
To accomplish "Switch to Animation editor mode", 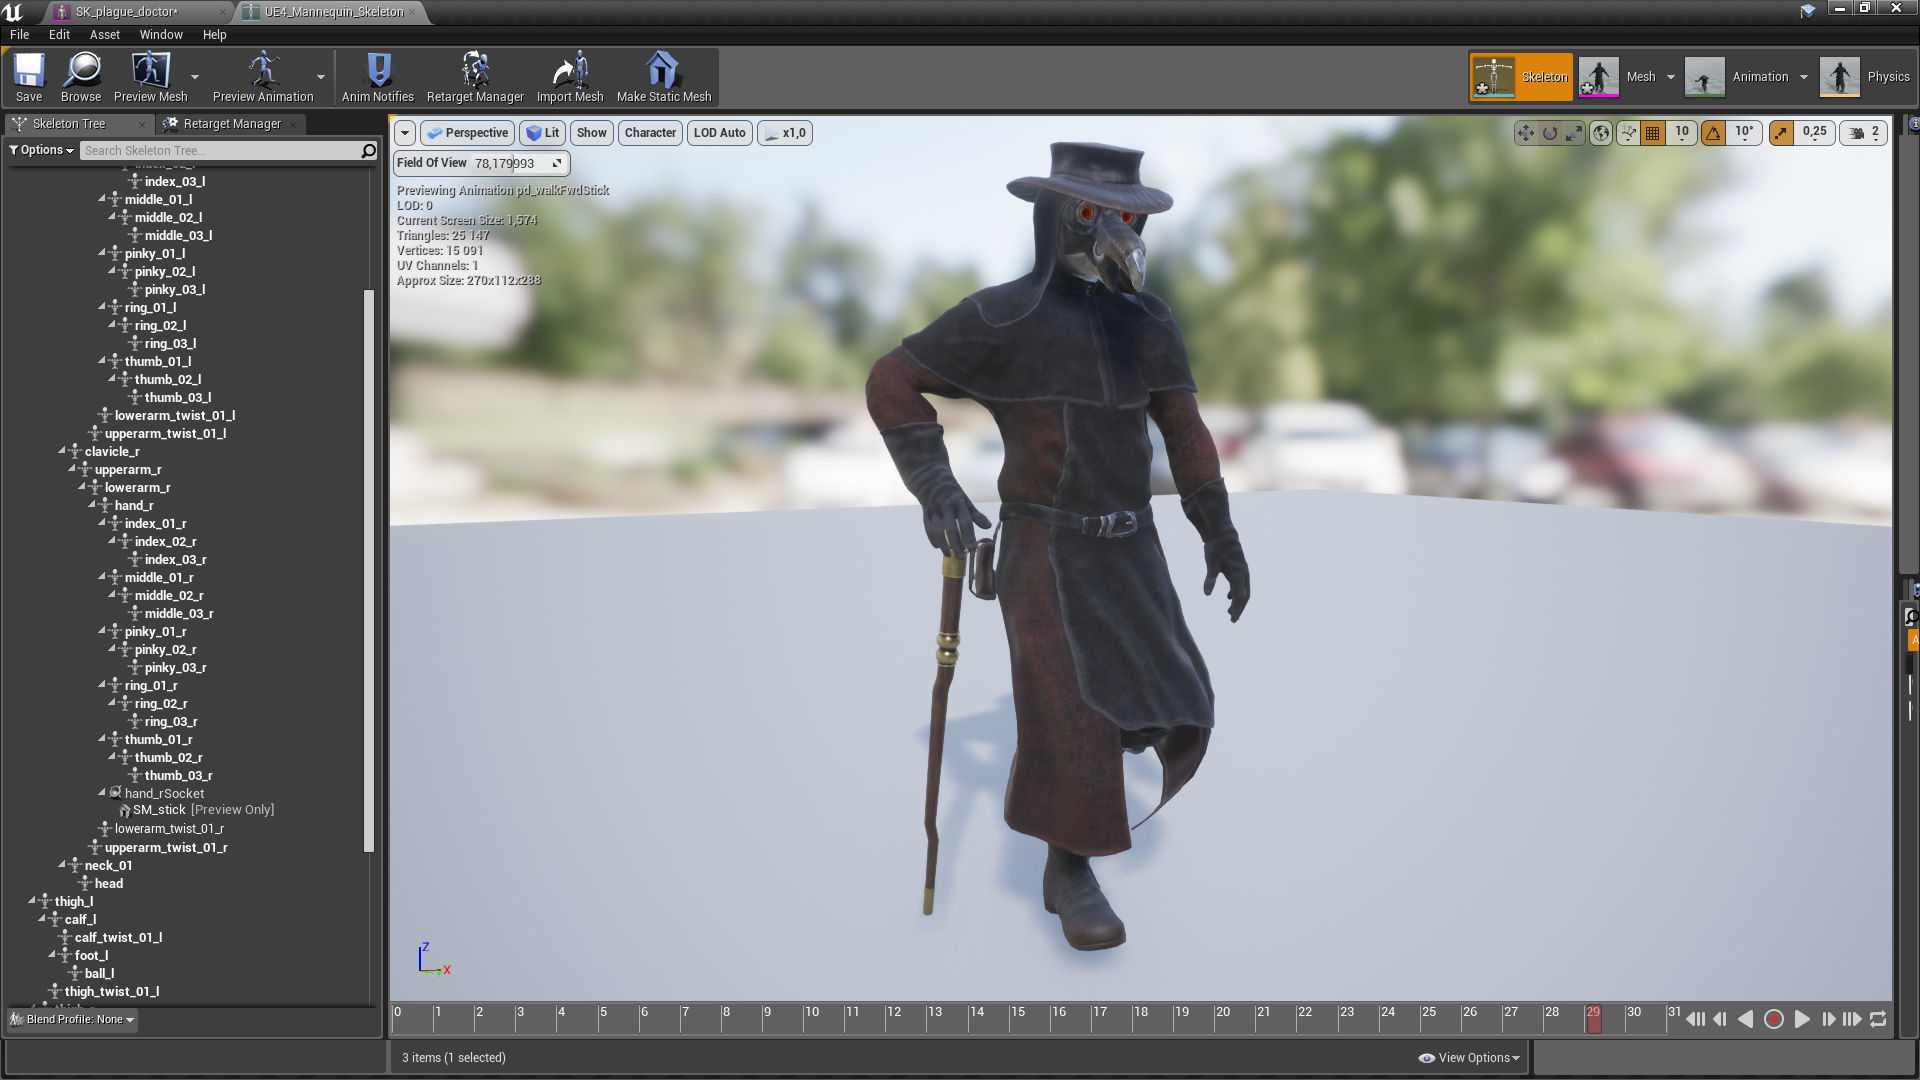I will (x=1738, y=77).
